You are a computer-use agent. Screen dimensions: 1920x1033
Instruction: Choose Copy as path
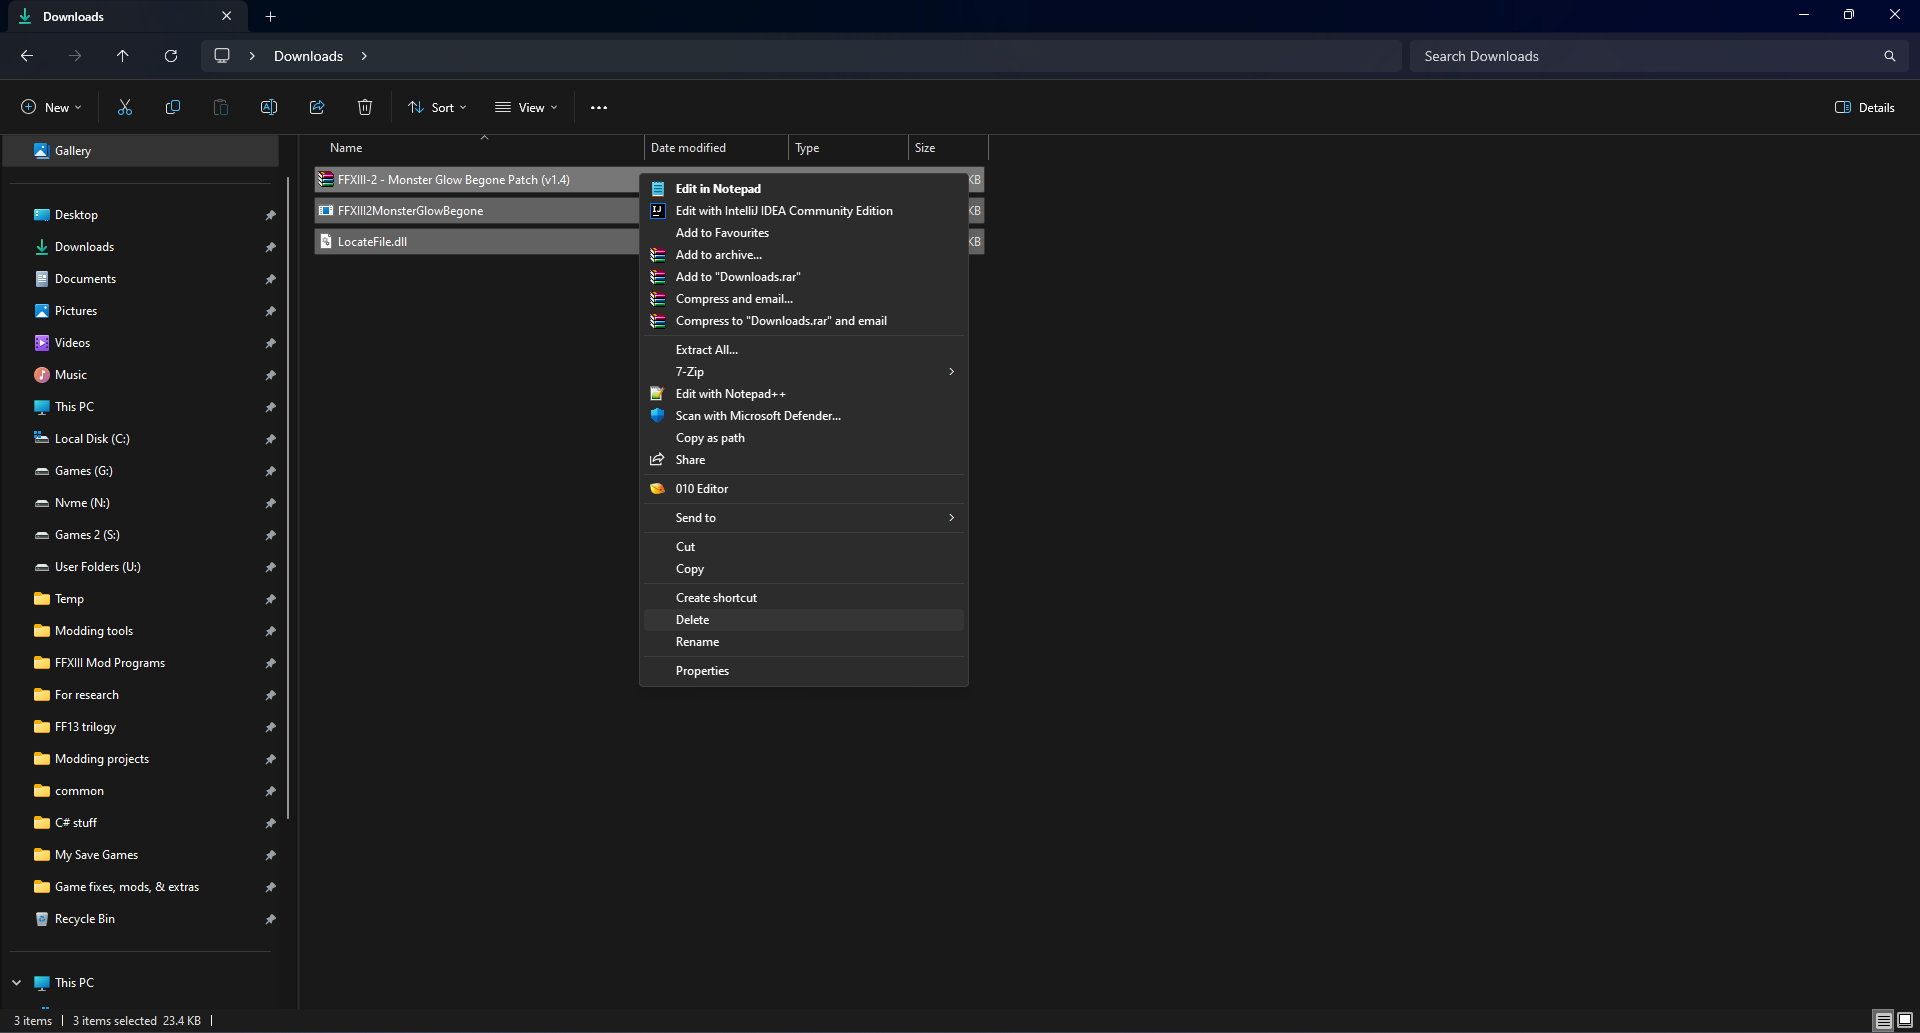(x=804, y=438)
